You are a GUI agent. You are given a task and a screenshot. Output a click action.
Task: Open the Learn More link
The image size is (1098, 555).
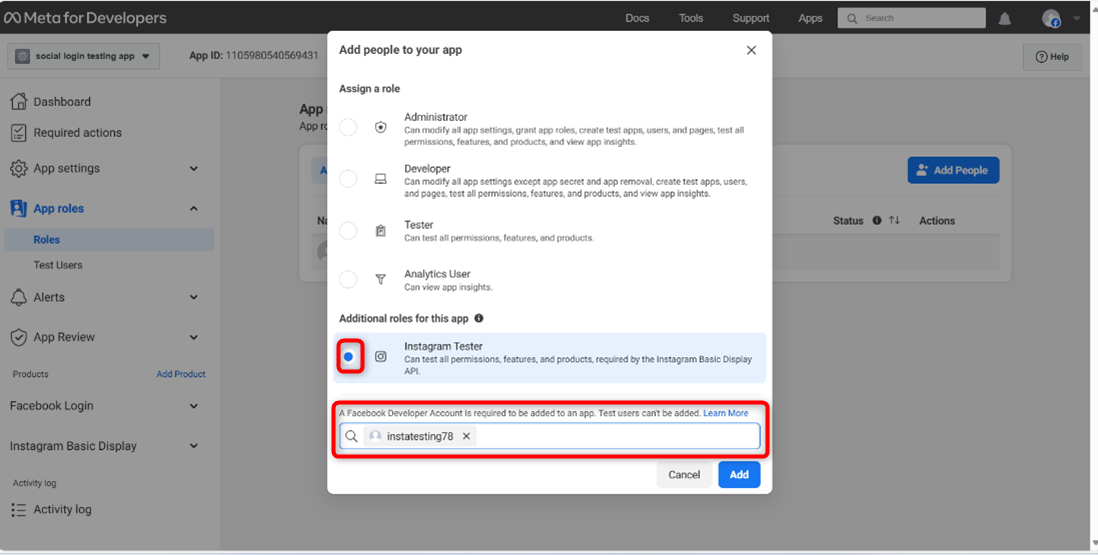725,413
